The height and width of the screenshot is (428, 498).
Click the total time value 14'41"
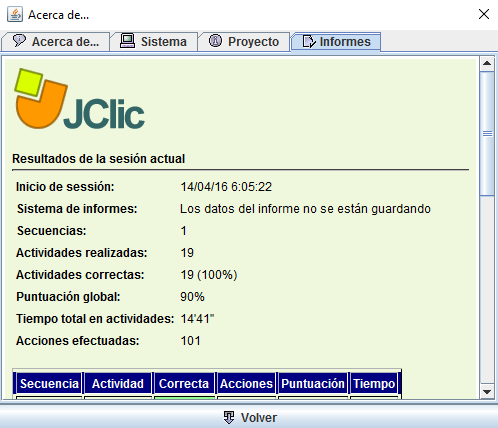[x=197, y=319]
